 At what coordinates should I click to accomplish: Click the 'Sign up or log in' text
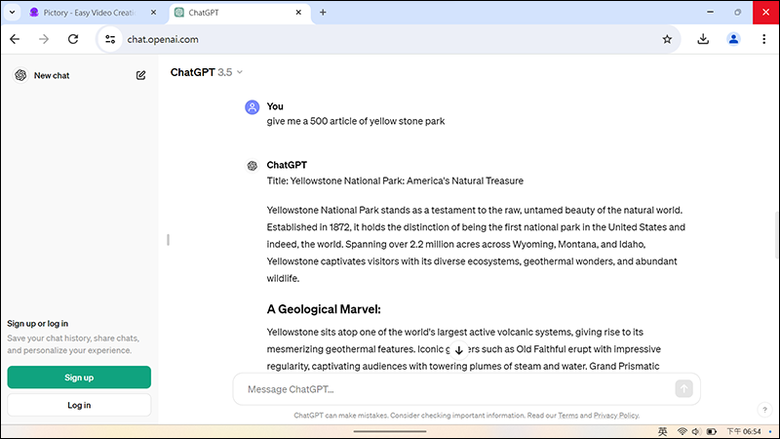click(38, 324)
